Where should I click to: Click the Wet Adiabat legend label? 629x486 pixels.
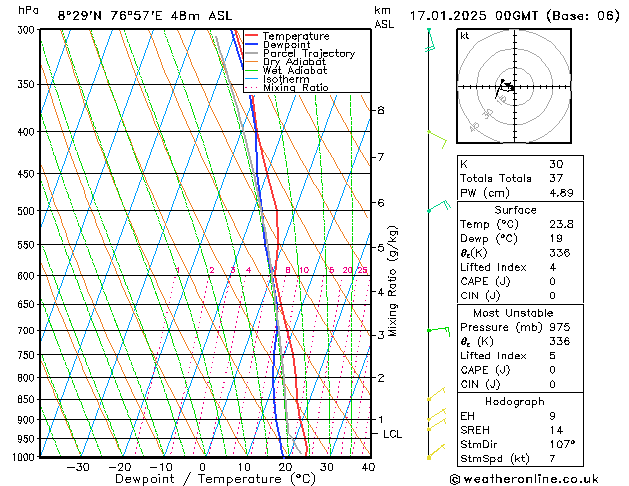coord(295,71)
